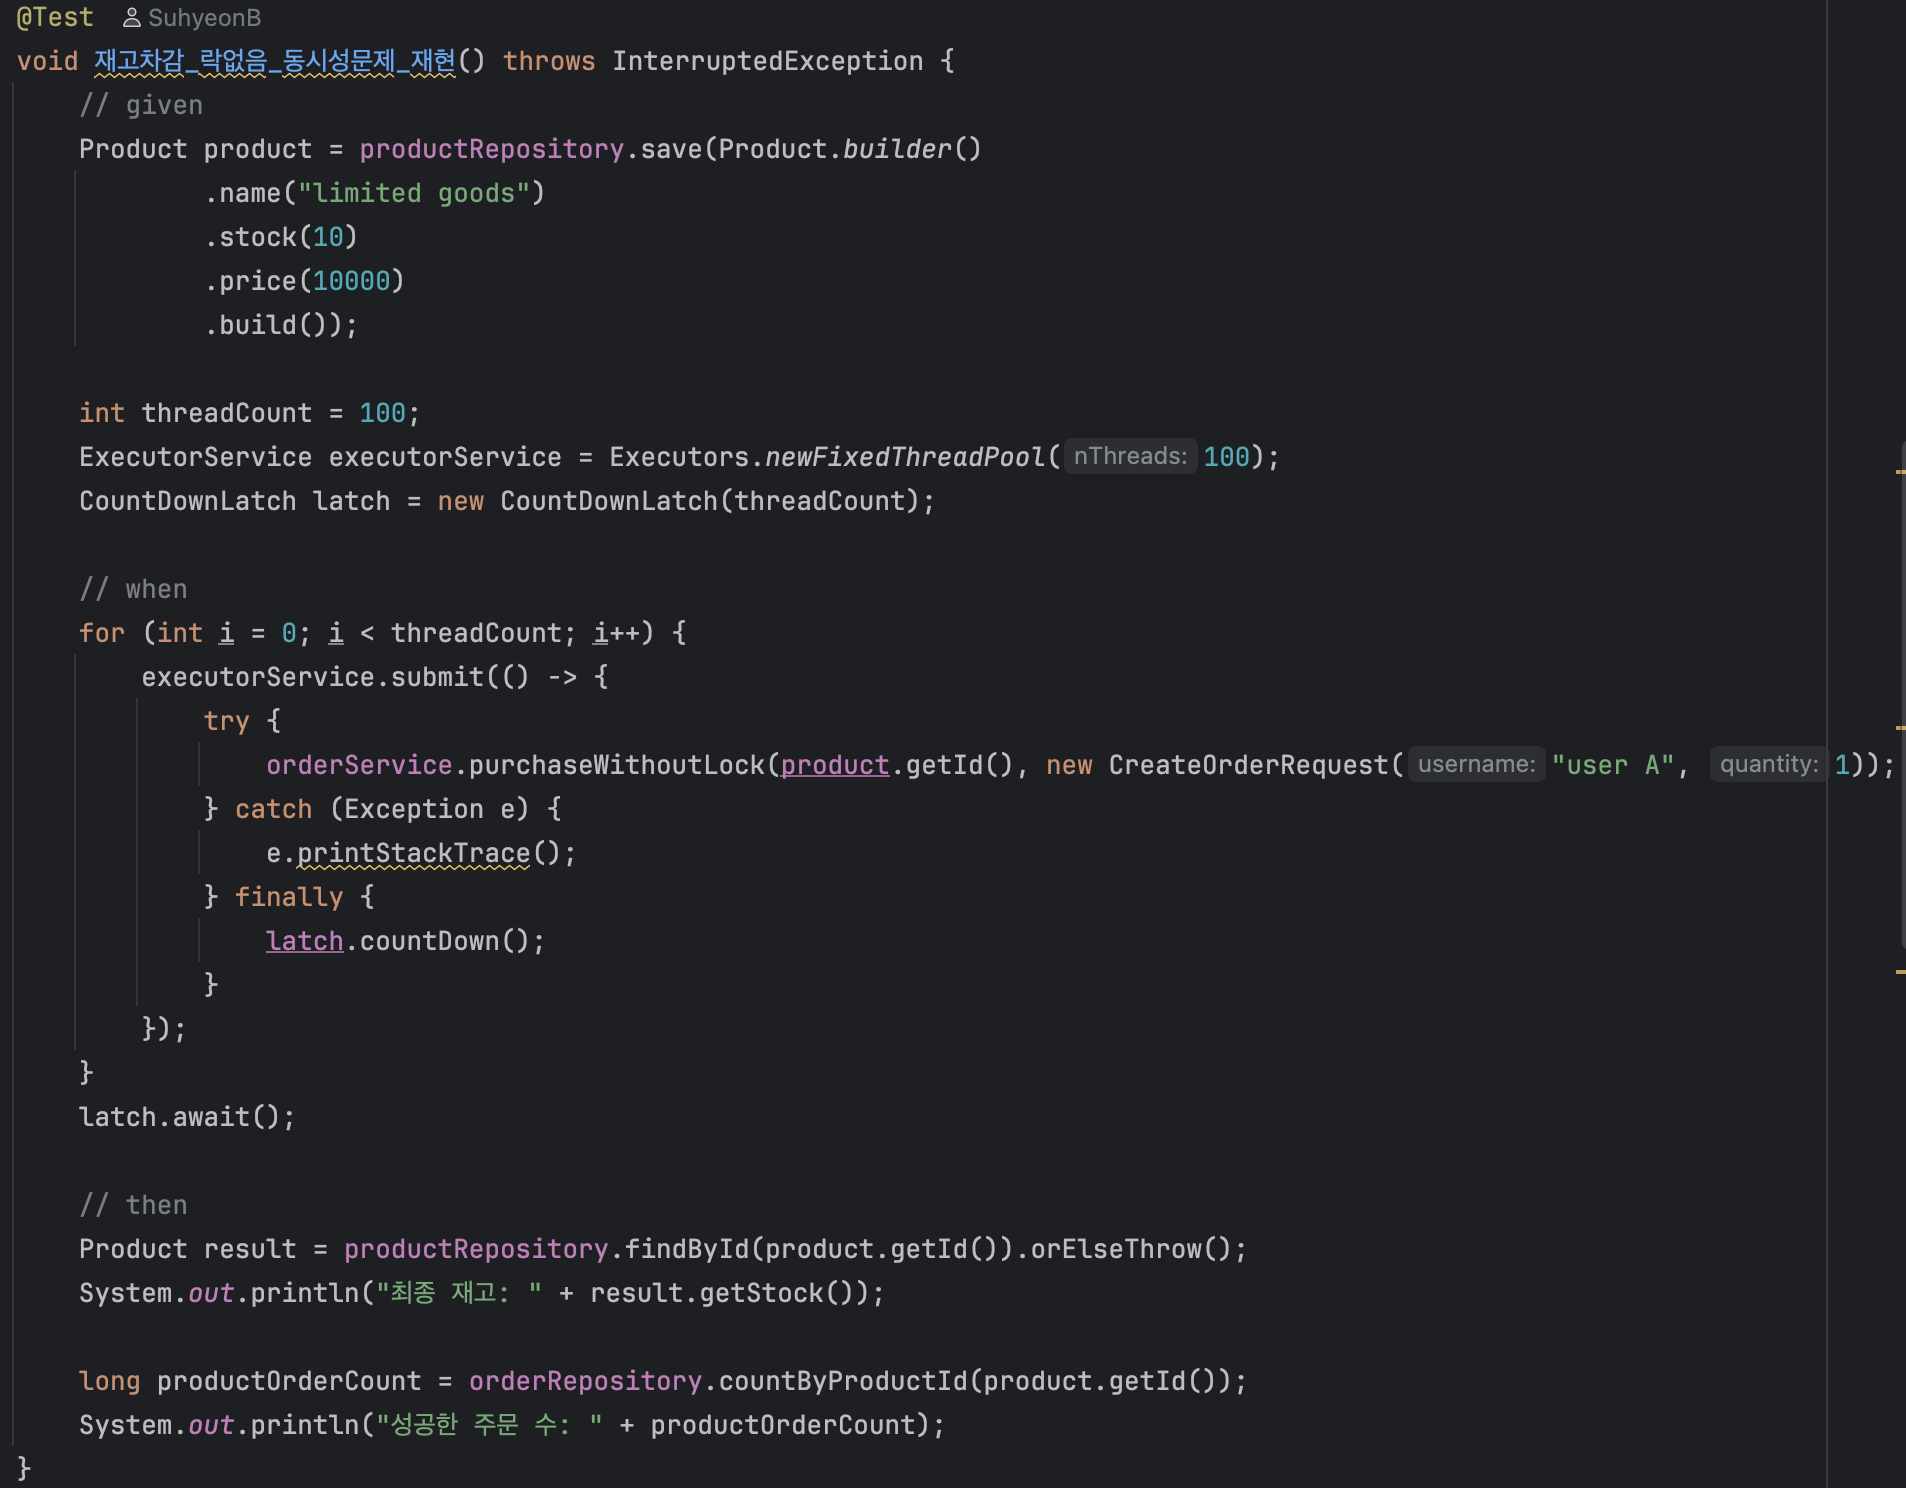
Task: Click the new keyword before CountDownLatch
Action: coord(461,501)
